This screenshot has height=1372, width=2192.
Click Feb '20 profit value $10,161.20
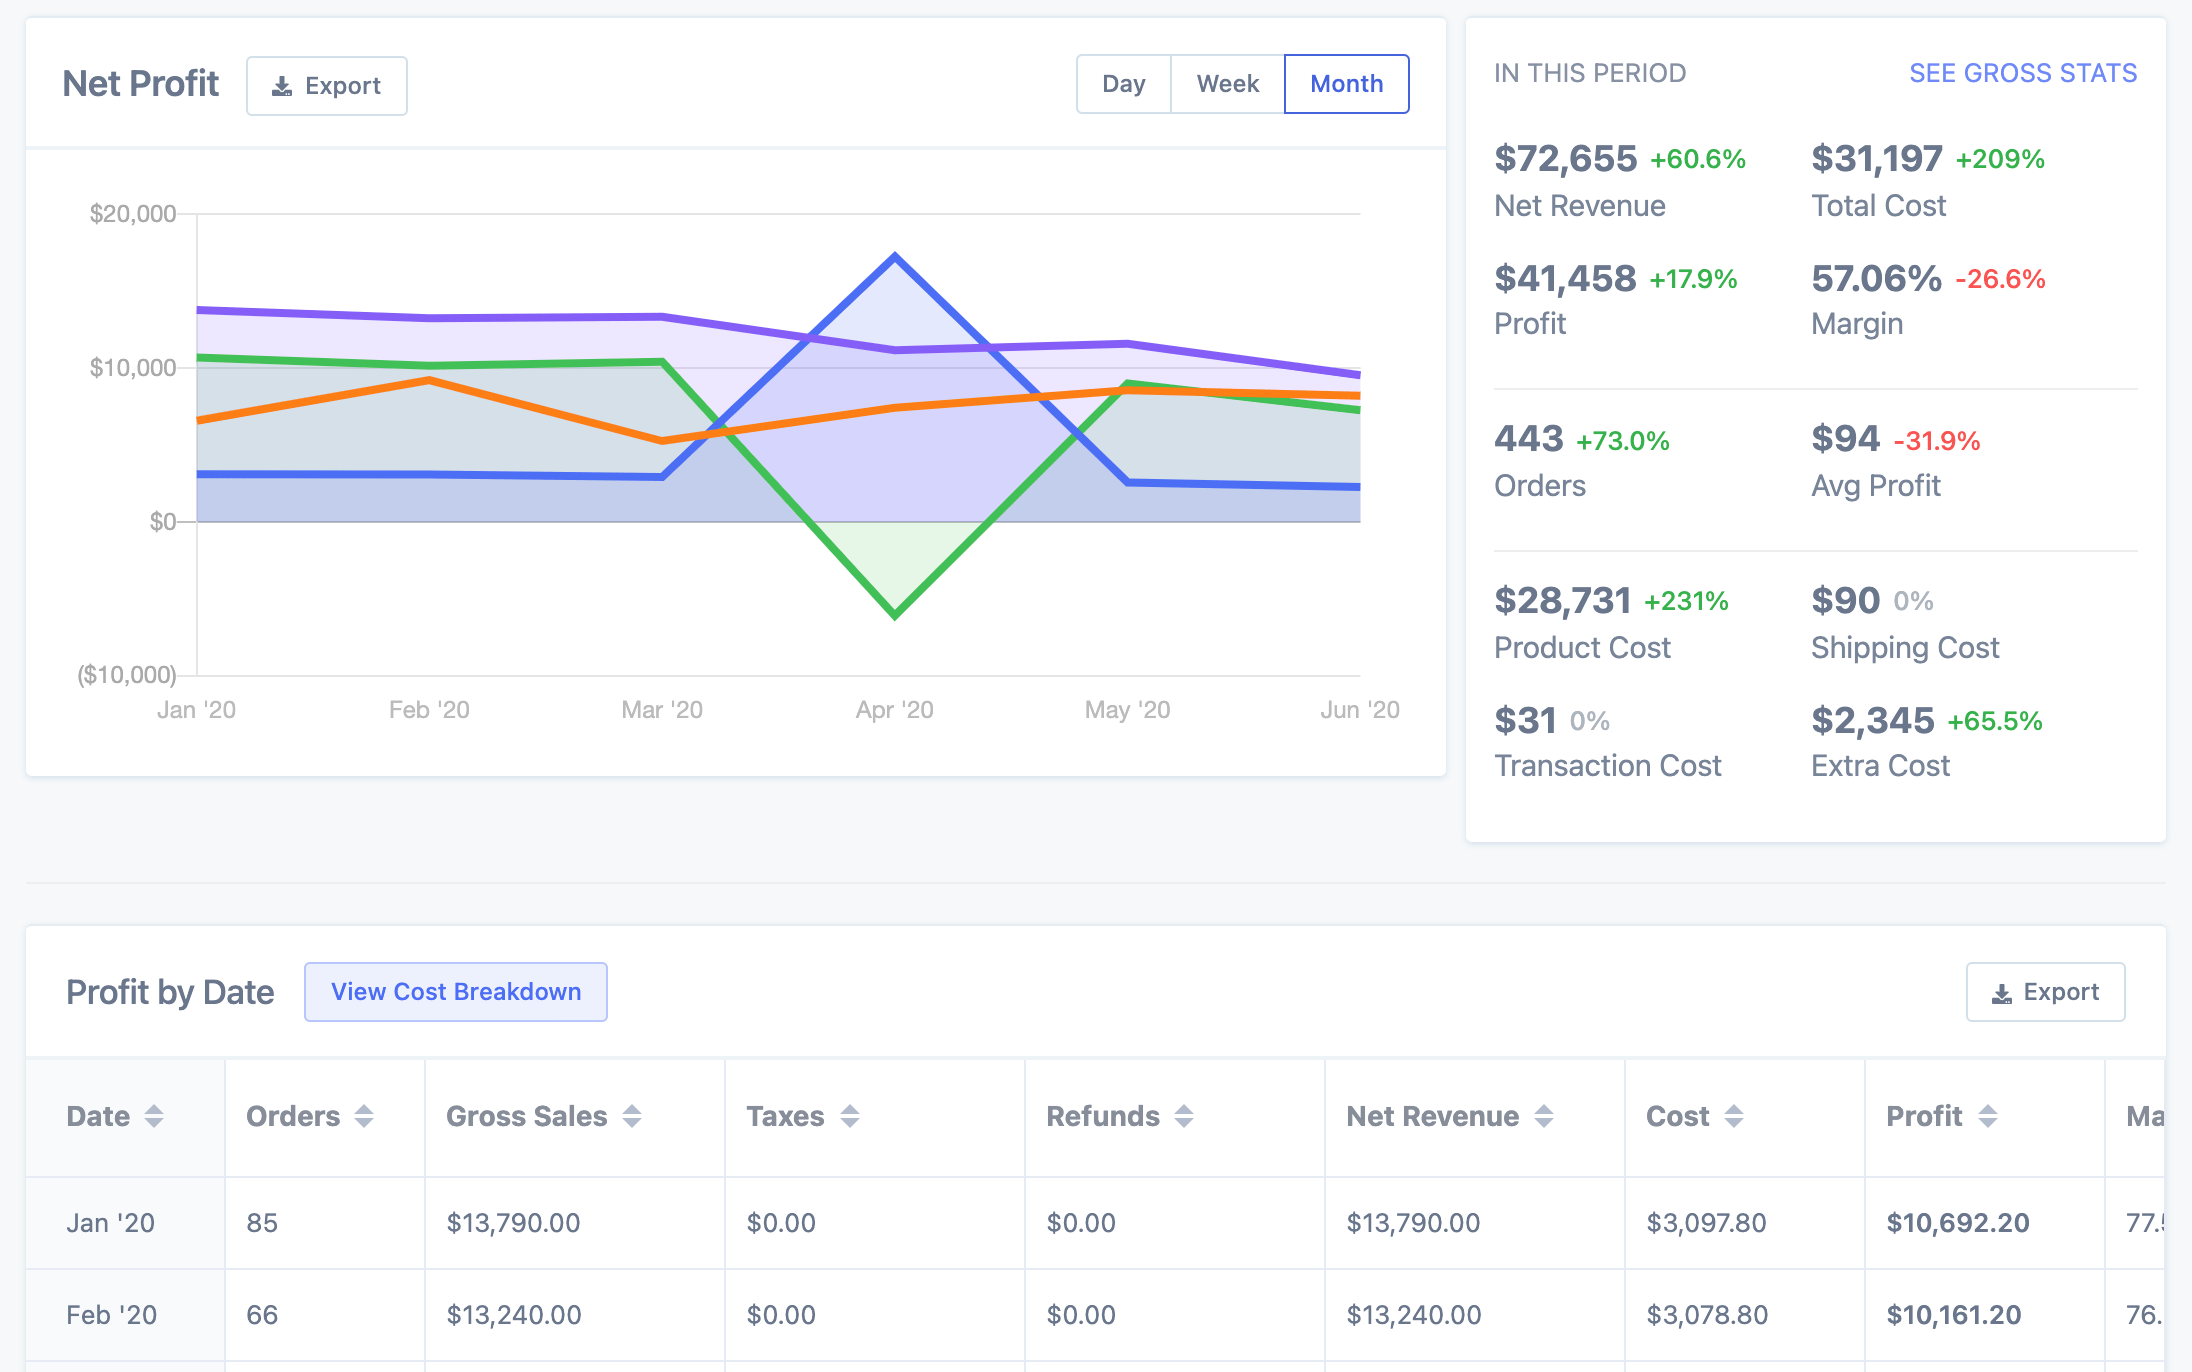point(1953,1315)
